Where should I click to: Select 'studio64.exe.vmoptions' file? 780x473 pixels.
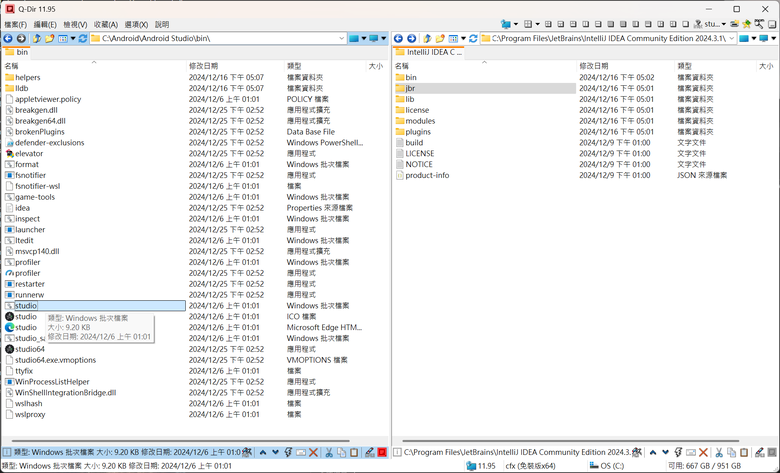pos(55,360)
